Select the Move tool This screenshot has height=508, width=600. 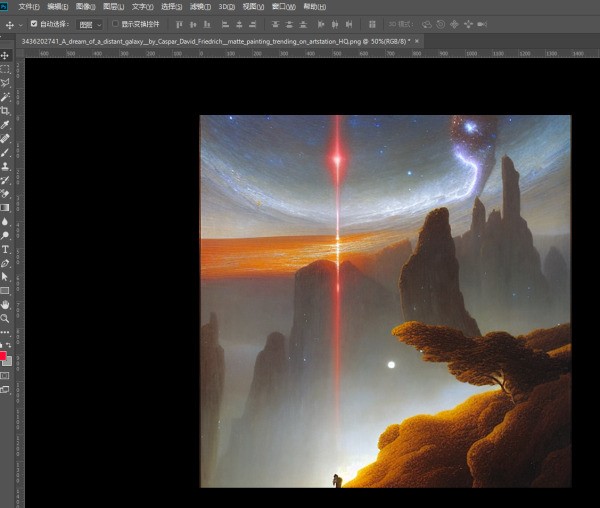coord(5,55)
